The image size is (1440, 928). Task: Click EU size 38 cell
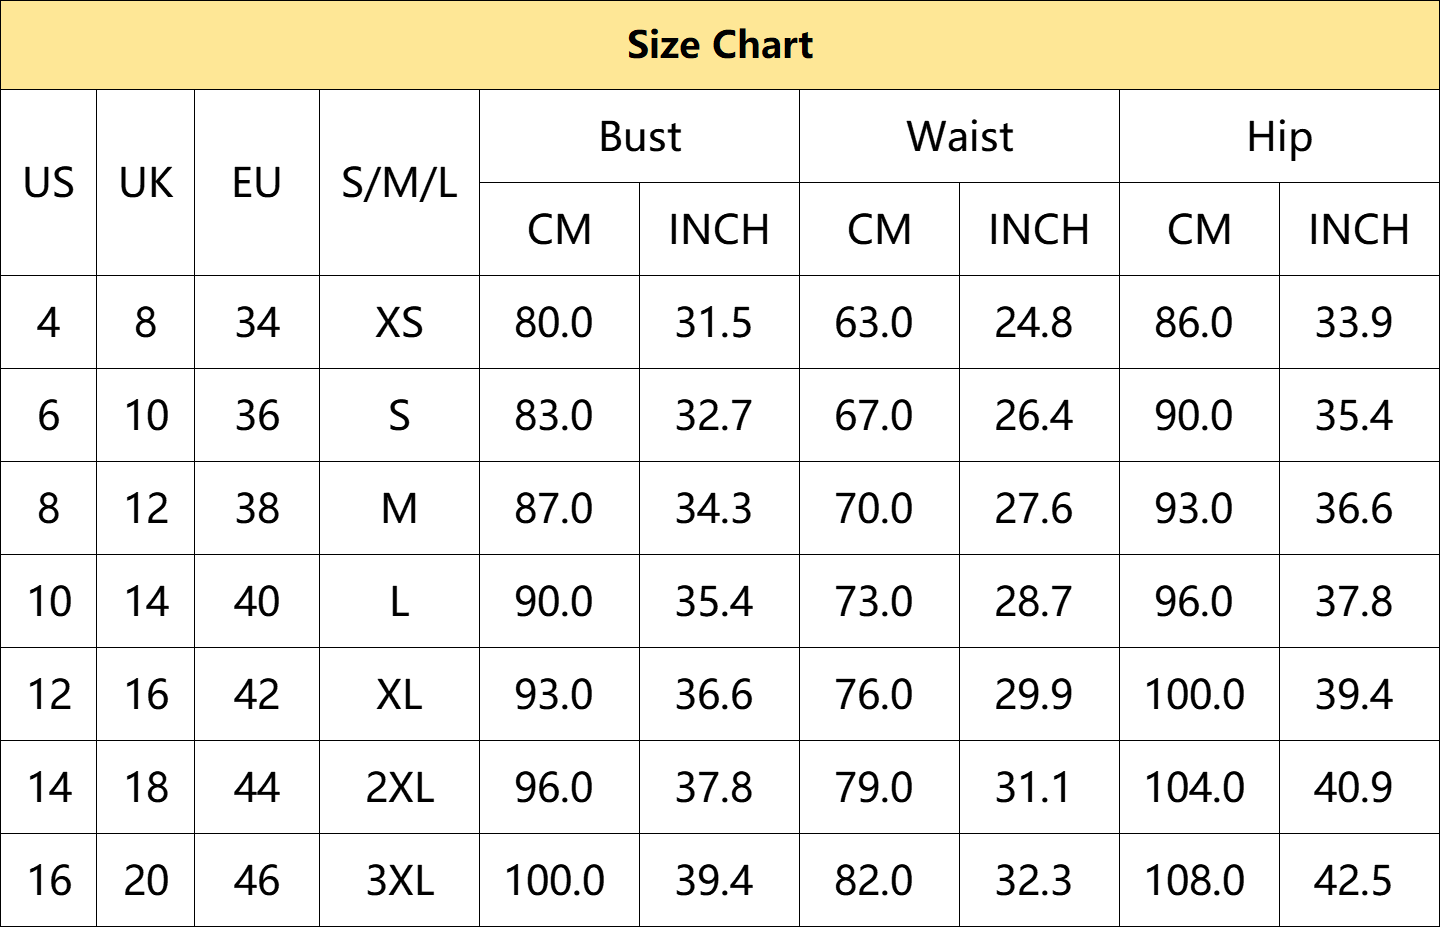(x=257, y=509)
